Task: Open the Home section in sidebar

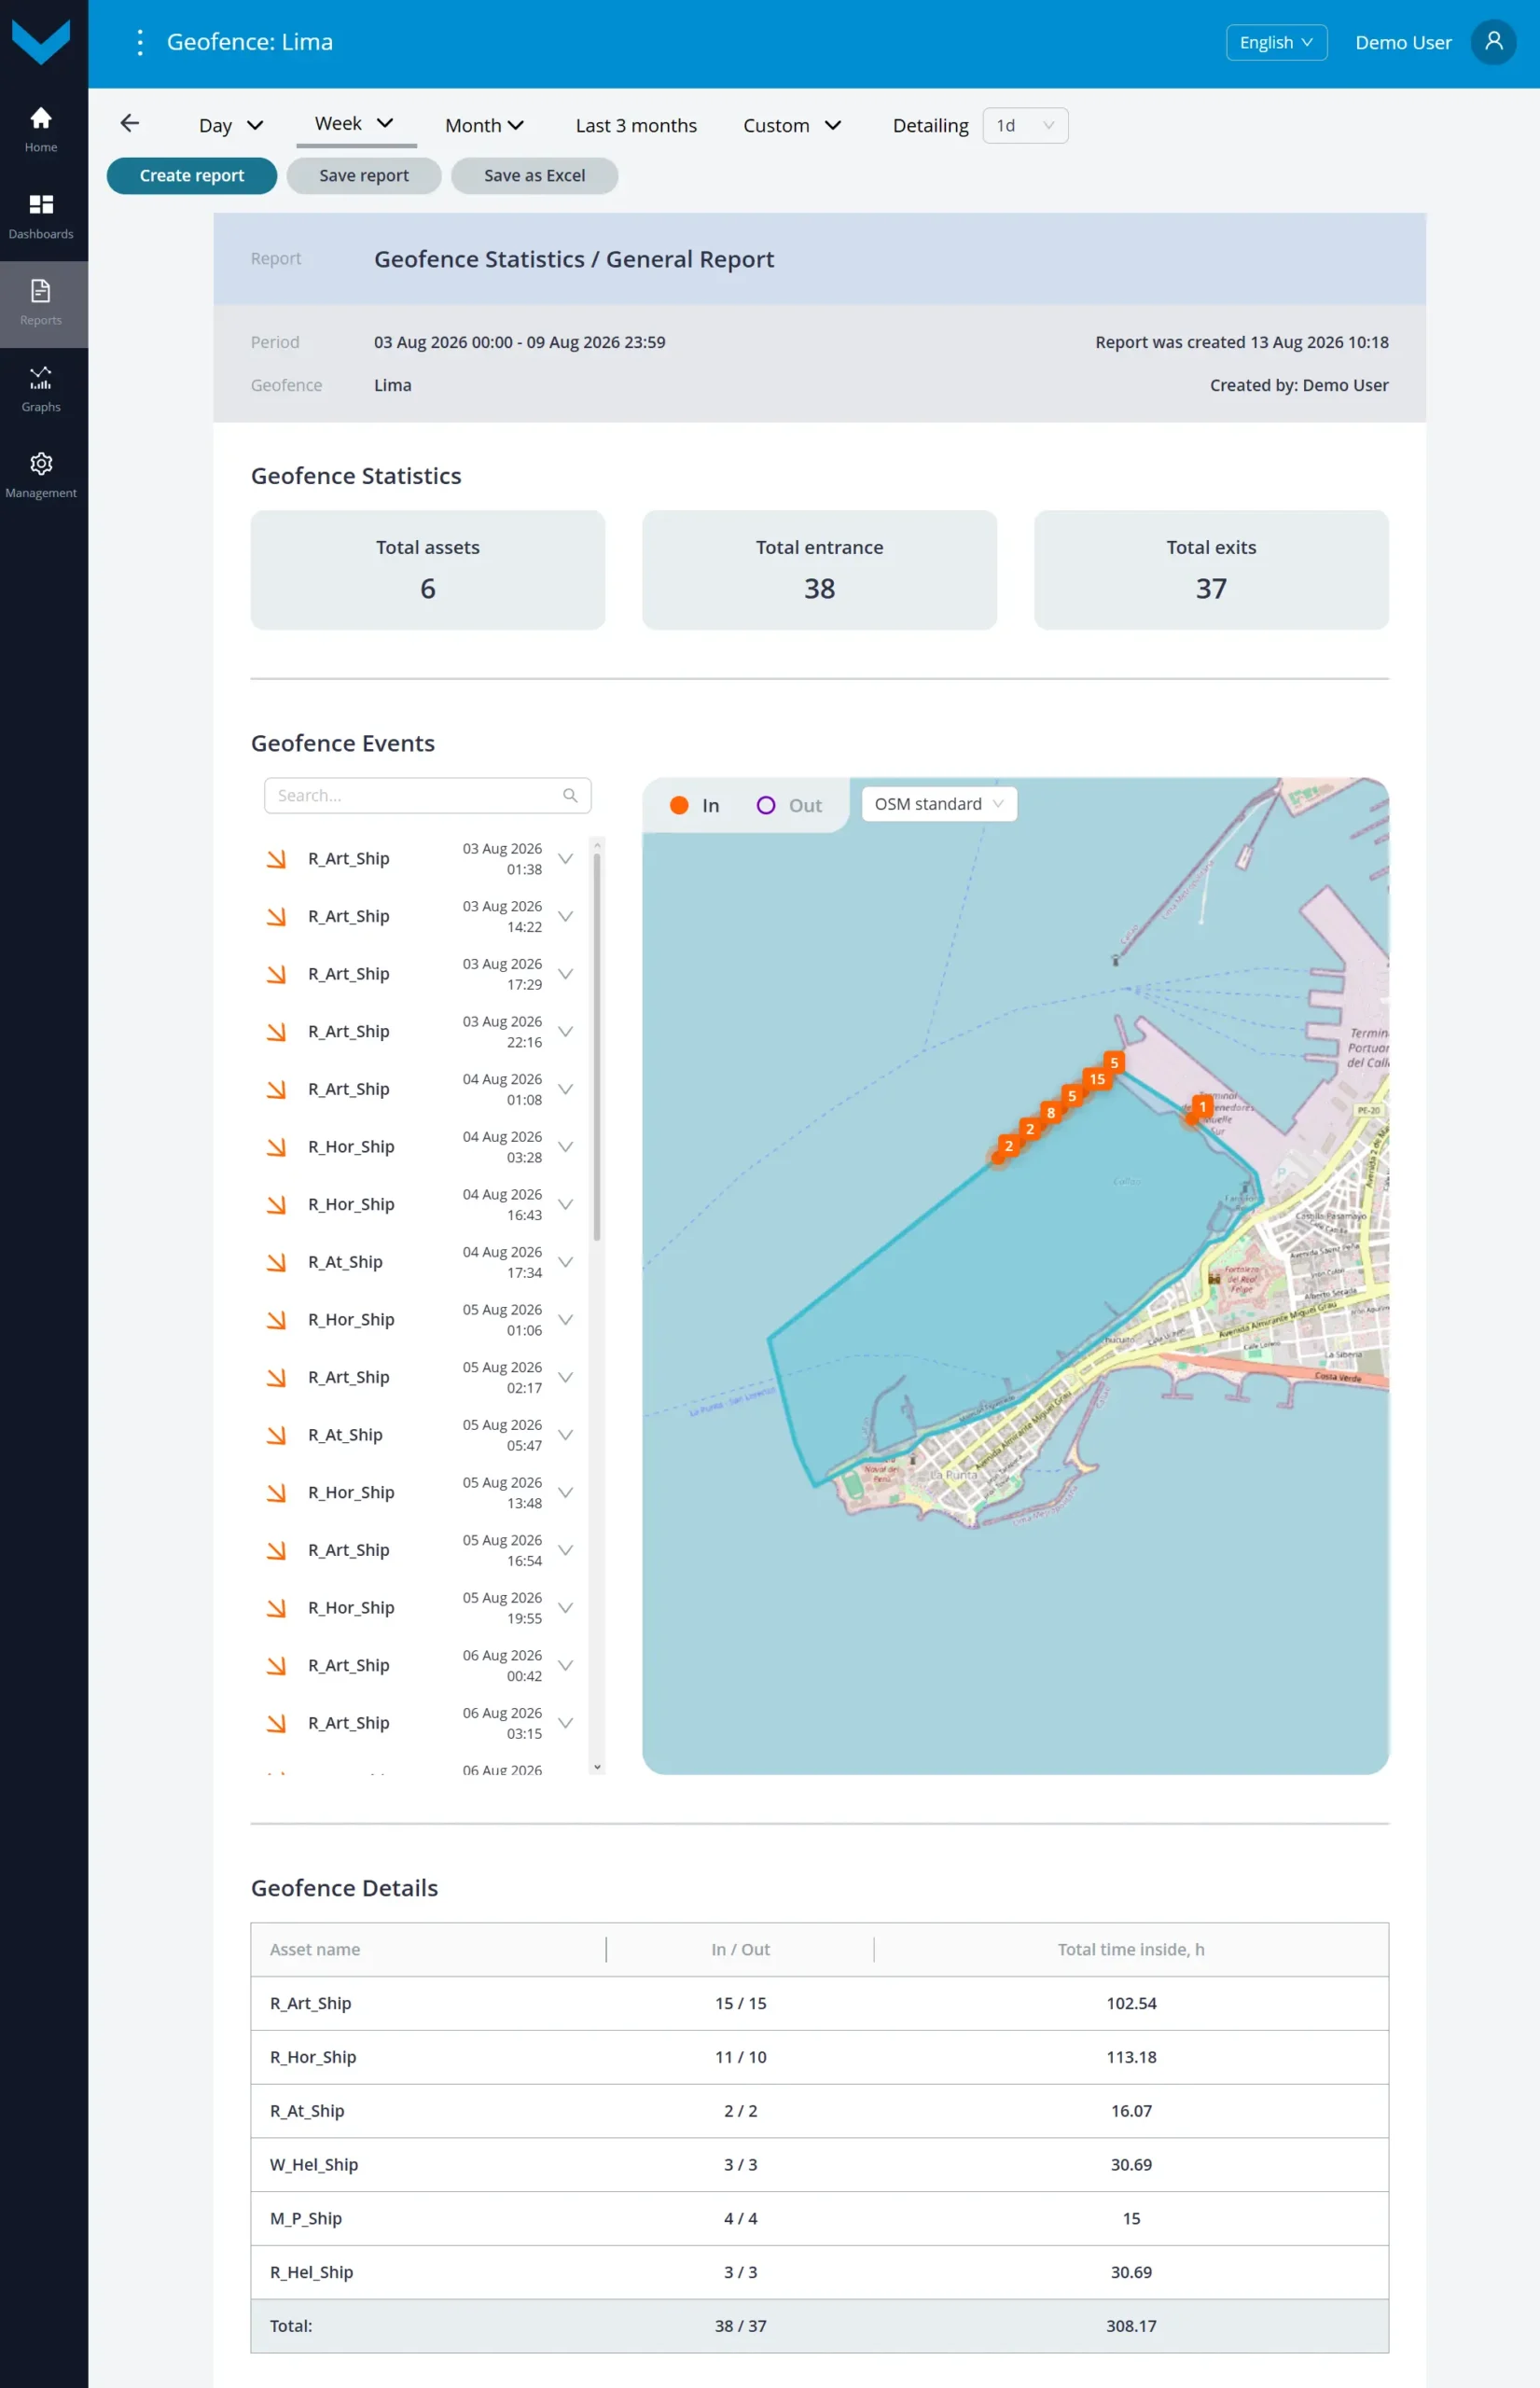Action: (x=41, y=130)
